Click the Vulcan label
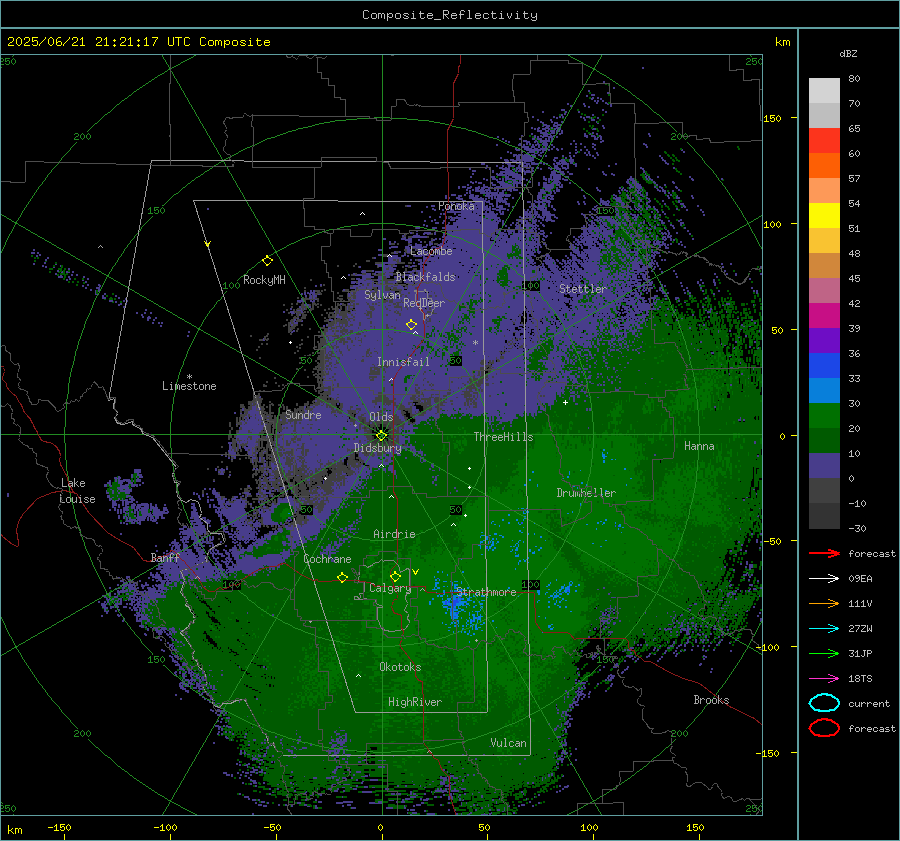 pyautogui.click(x=508, y=743)
